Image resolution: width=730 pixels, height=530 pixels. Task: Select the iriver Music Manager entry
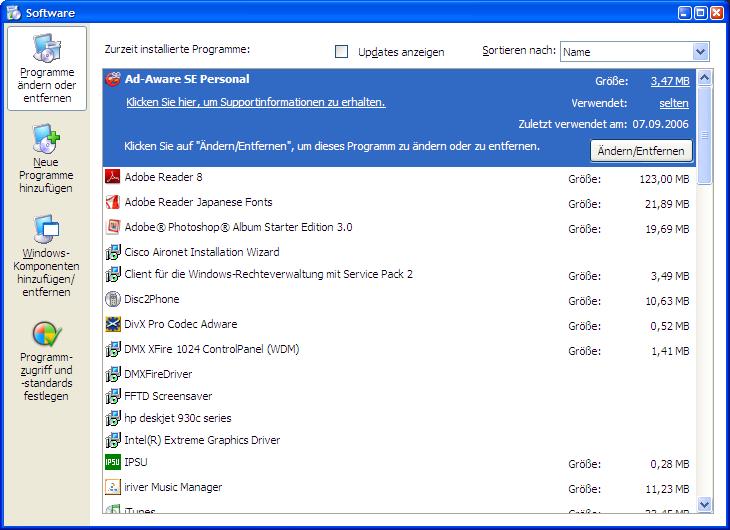click(173, 487)
